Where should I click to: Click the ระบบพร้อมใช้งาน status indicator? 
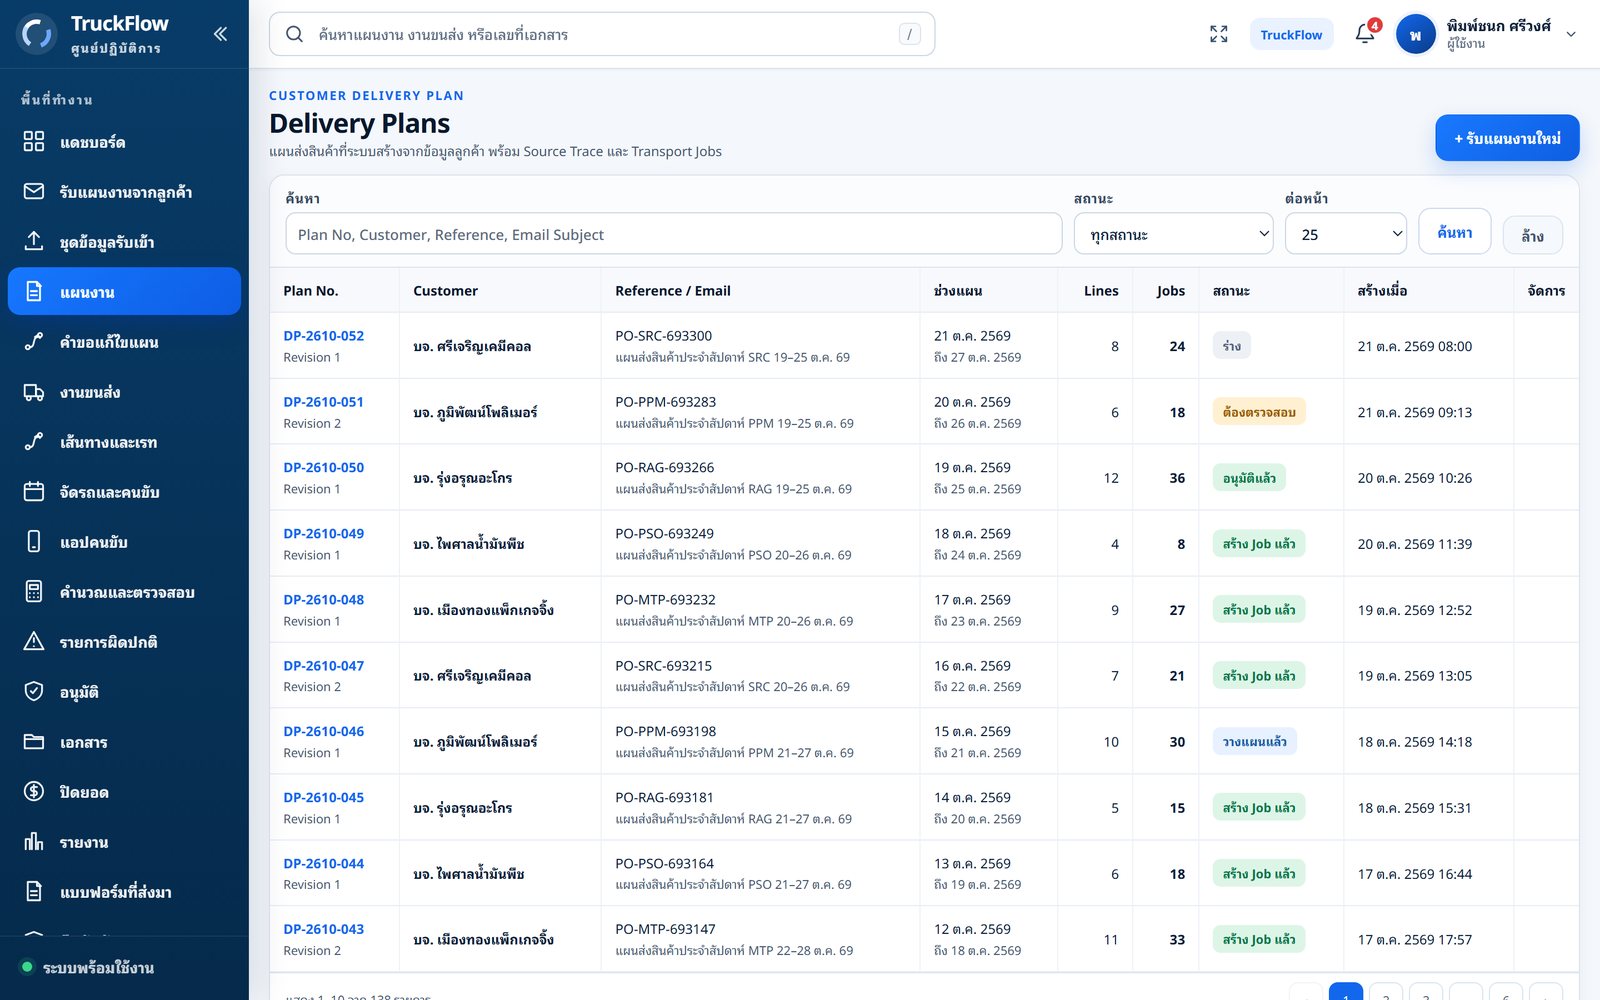[x=88, y=967]
